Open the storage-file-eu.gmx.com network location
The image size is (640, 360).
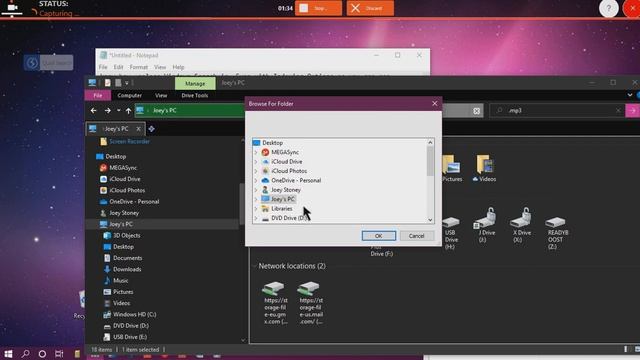click(275, 303)
